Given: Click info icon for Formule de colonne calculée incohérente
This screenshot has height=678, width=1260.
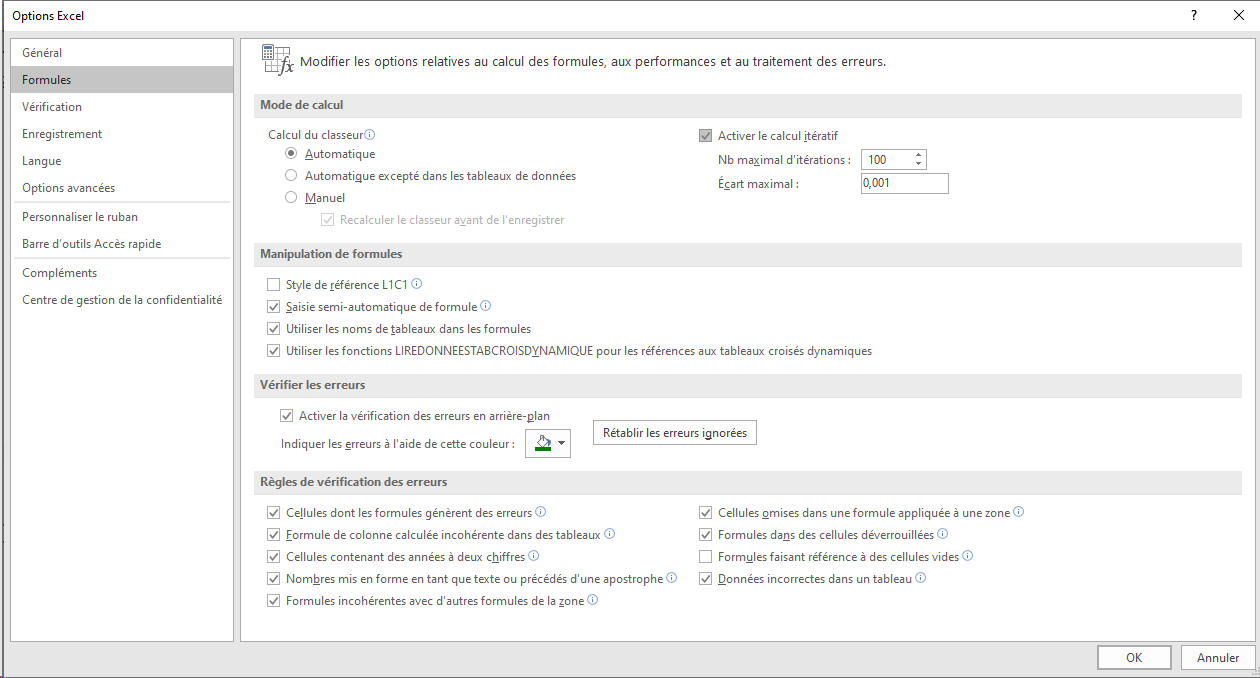Looking at the screenshot, I should pos(609,534).
